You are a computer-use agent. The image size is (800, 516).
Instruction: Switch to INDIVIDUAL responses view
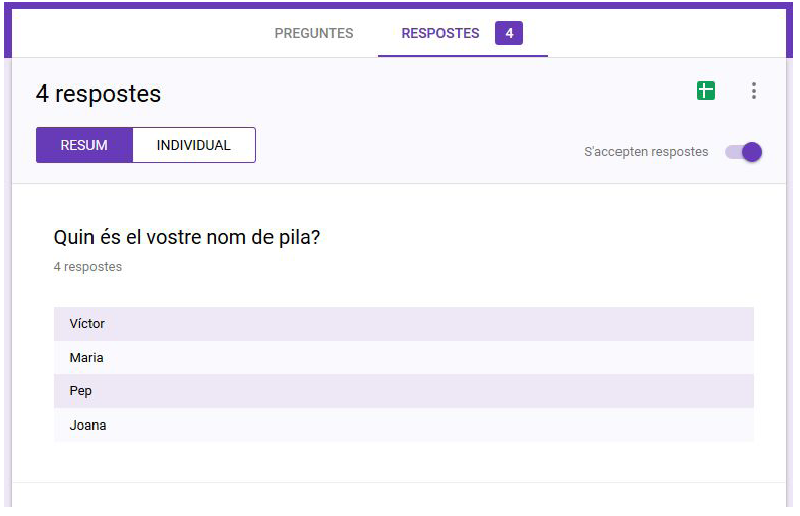pos(194,145)
